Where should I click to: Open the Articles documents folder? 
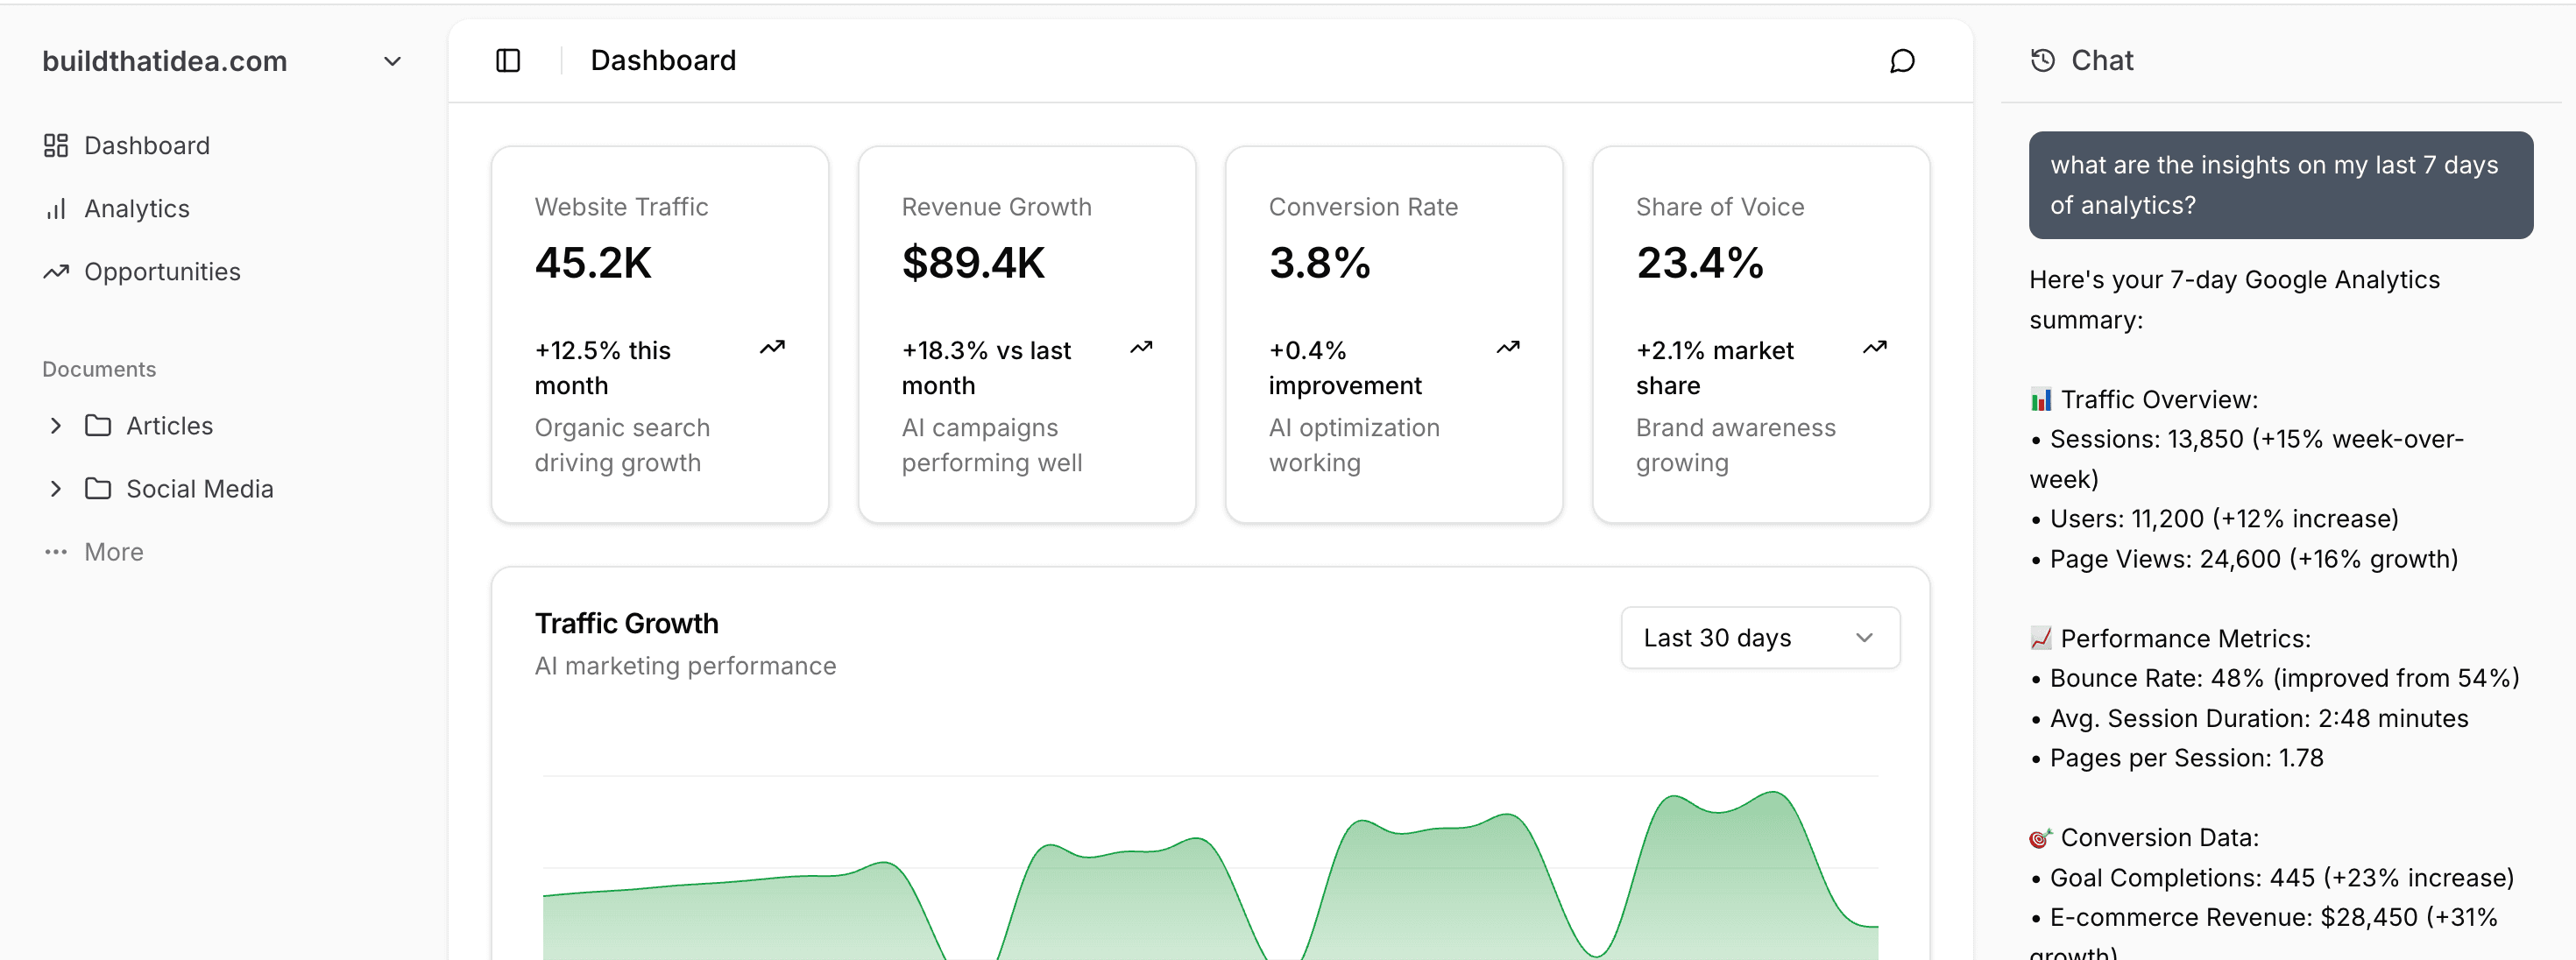click(x=170, y=426)
